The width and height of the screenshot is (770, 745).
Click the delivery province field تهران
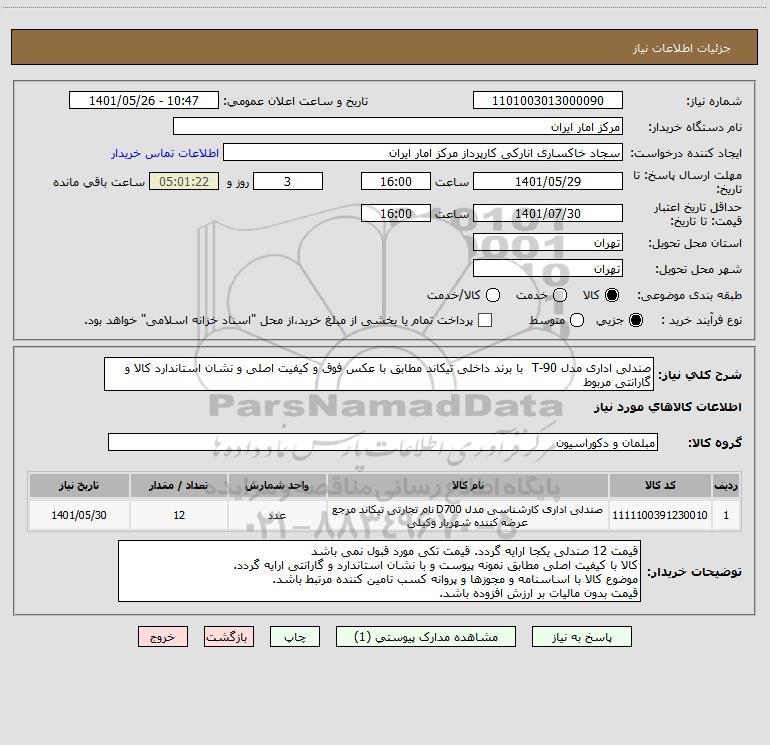click(548, 242)
